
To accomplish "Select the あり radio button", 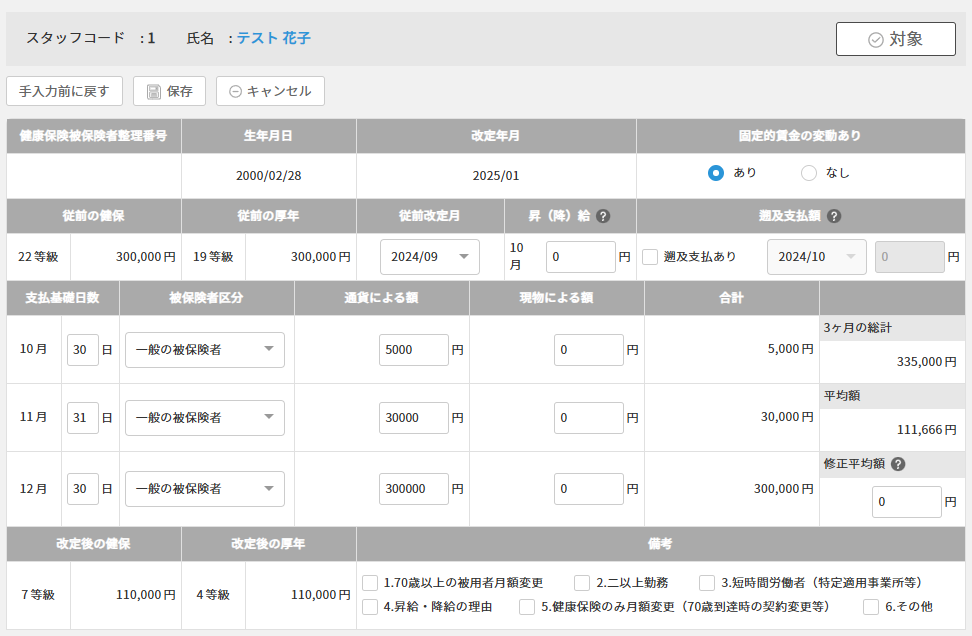I will pyautogui.click(x=716, y=173).
